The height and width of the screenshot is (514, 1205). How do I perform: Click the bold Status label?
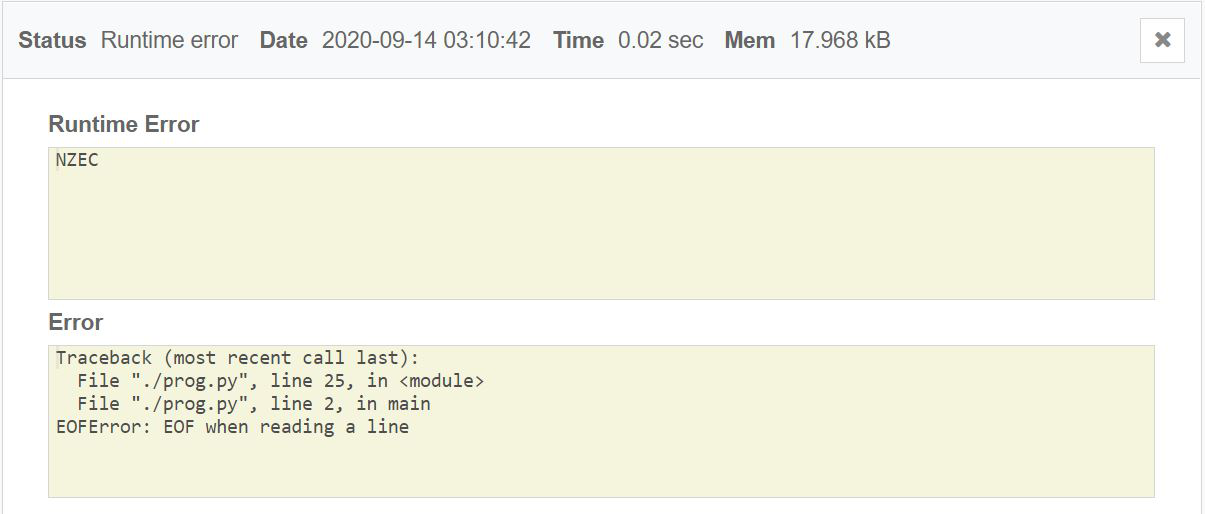(52, 41)
